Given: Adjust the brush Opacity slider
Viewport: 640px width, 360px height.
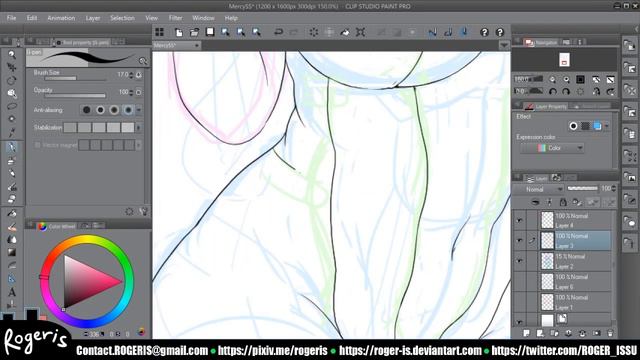Looking at the screenshot, I should pyautogui.click(x=76, y=96).
